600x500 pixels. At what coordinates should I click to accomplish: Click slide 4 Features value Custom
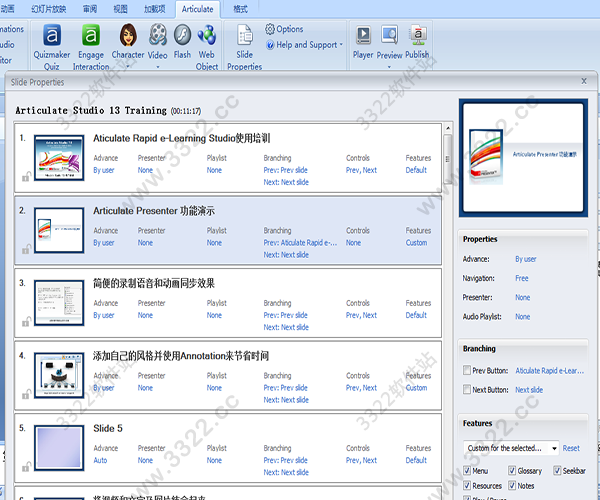[416, 388]
